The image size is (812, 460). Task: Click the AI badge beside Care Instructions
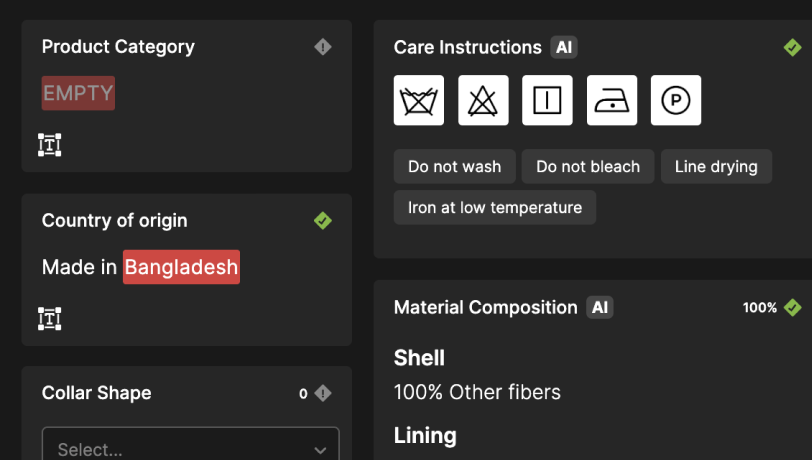click(x=564, y=47)
